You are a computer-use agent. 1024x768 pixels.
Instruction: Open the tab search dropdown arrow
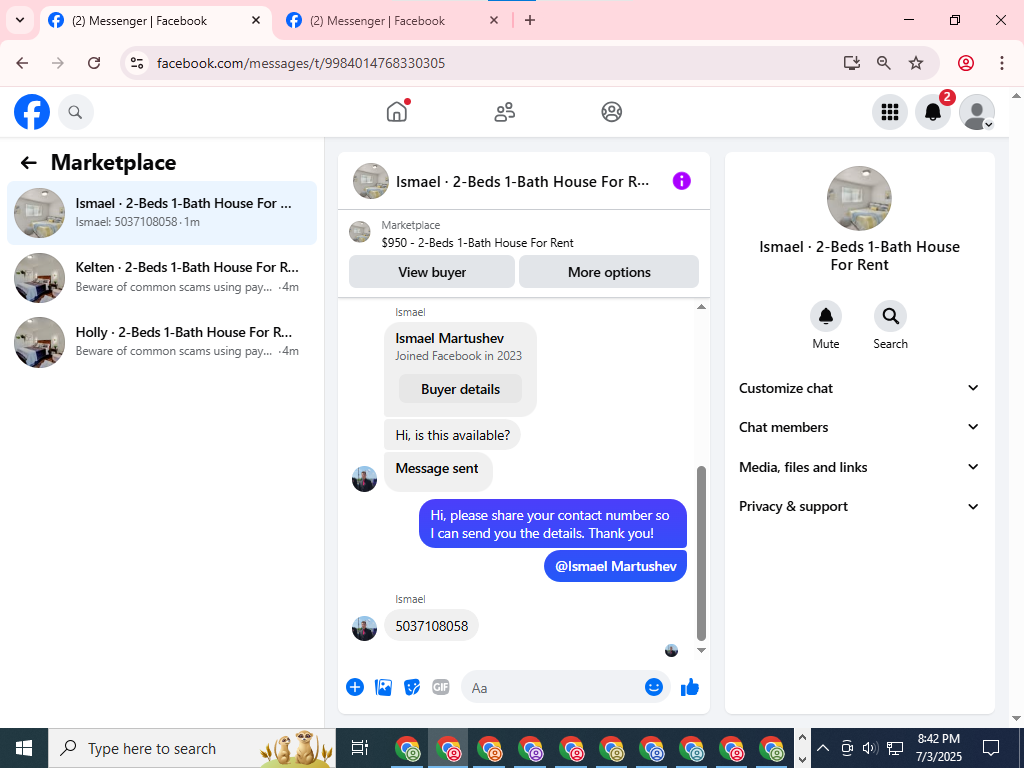(x=20, y=20)
